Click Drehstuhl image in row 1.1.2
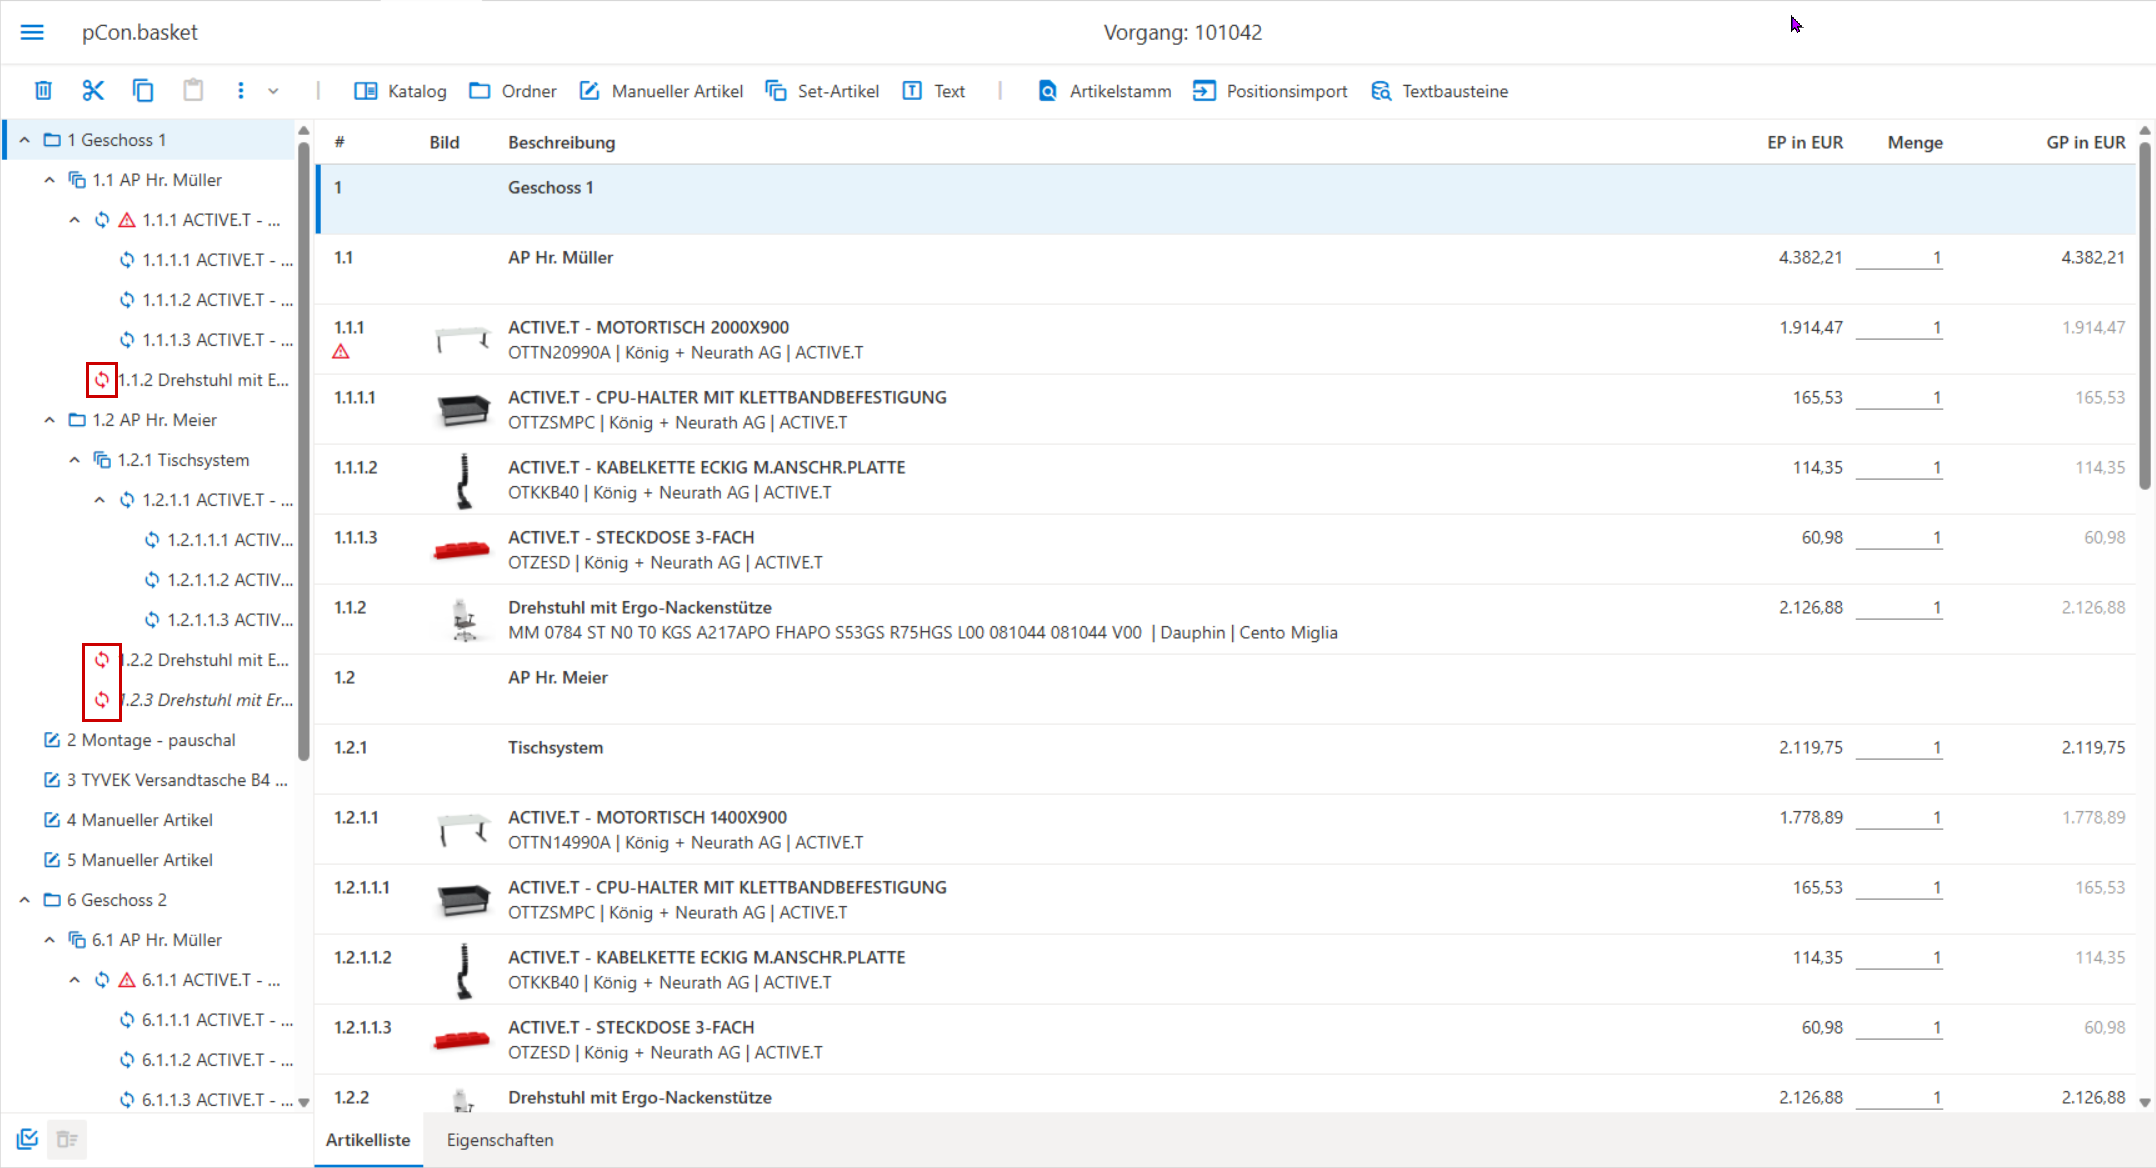Viewport: 2156px width, 1168px height. (x=464, y=620)
